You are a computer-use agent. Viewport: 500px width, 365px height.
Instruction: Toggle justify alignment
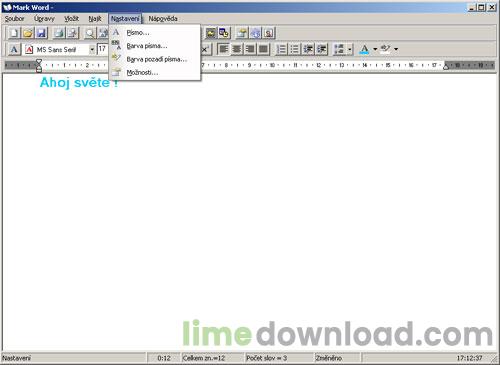click(263, 49)
